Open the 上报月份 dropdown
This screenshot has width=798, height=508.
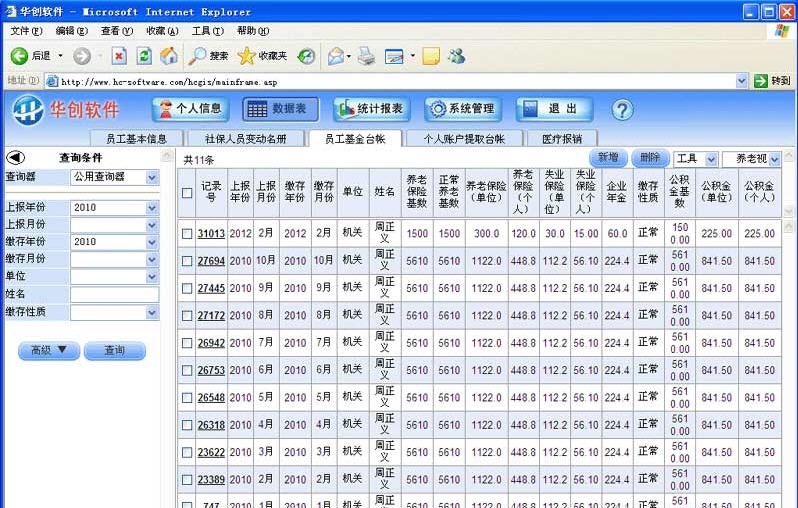(x=152, y=225)
